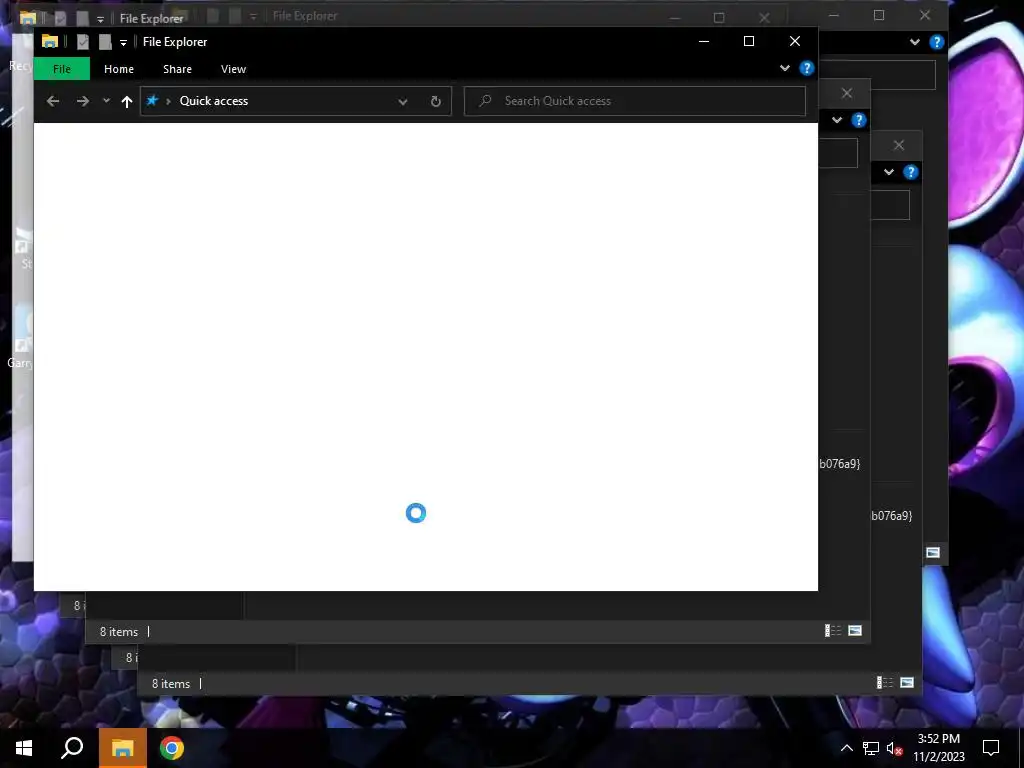Open the address bar previous locations dropdown
This screenshot has height=768, width=1024.
coord(403,101)
